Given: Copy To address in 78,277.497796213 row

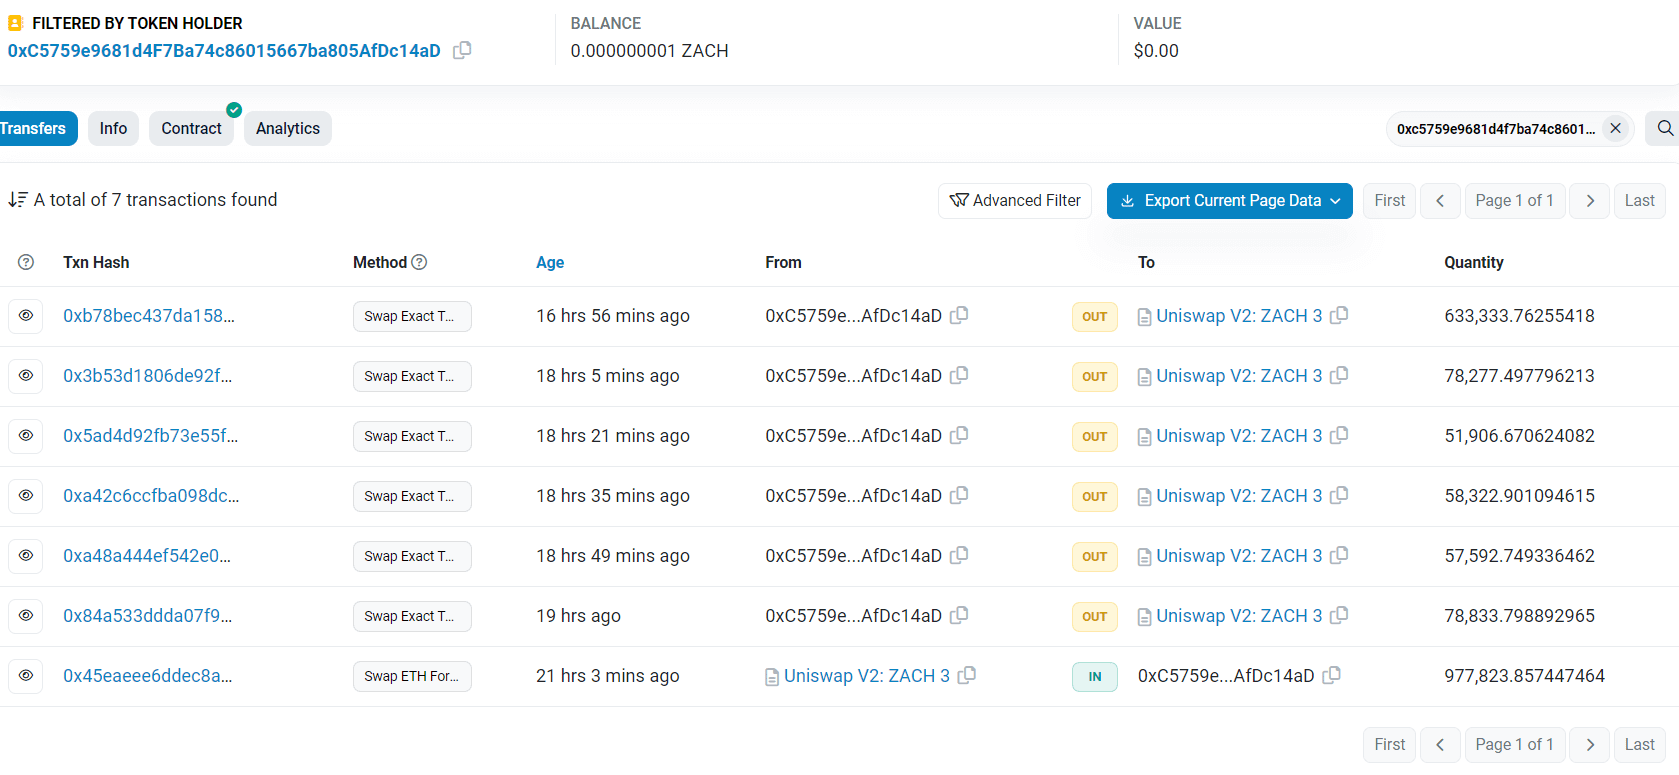Looking at the screenshot, I should pos(1339,375).
